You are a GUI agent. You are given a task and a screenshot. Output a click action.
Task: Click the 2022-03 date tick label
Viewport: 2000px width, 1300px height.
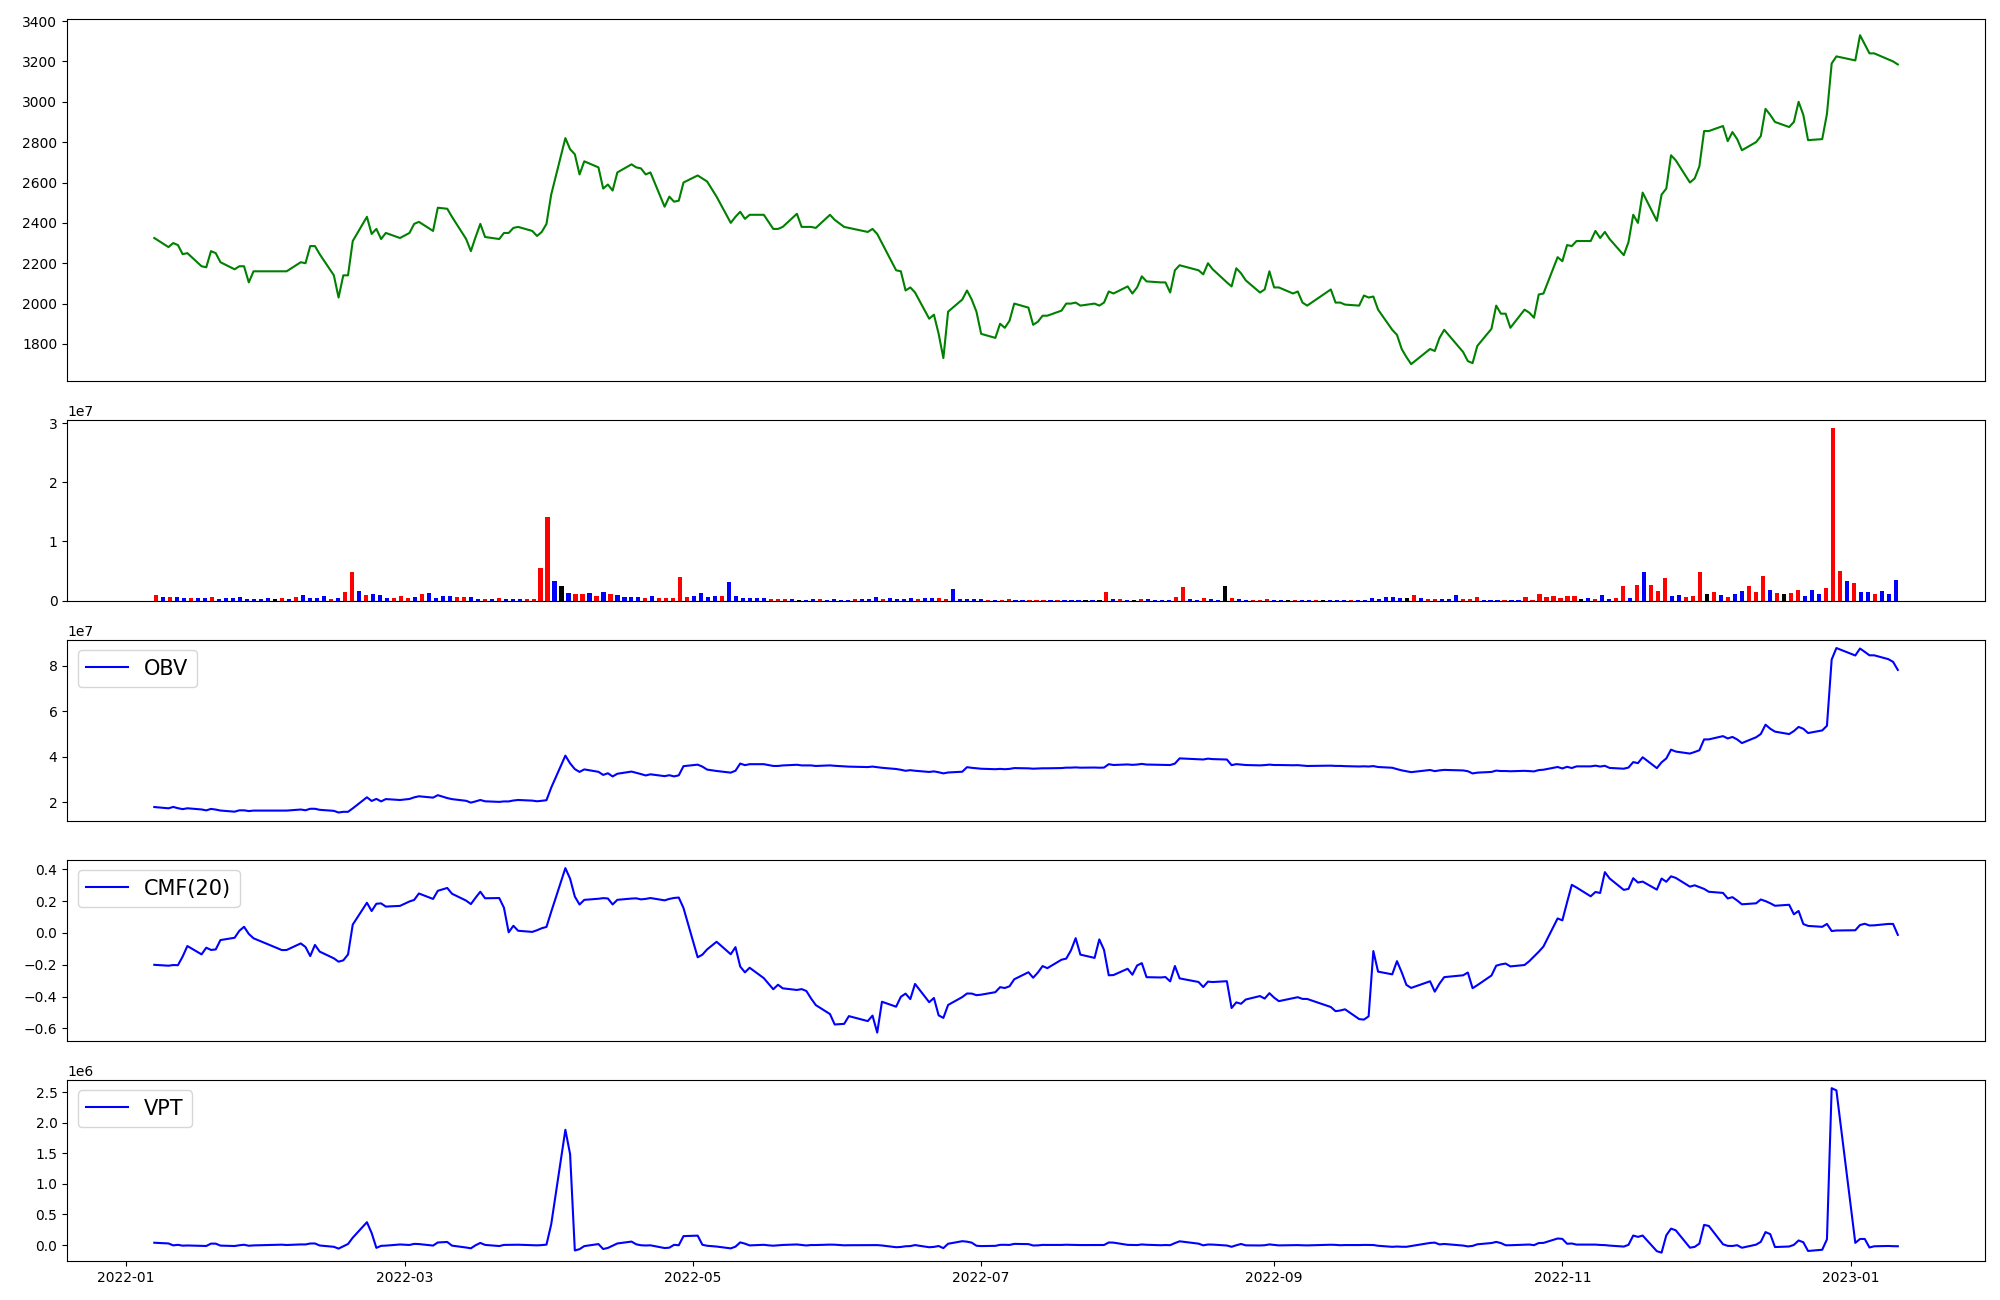click(405, 1277)
